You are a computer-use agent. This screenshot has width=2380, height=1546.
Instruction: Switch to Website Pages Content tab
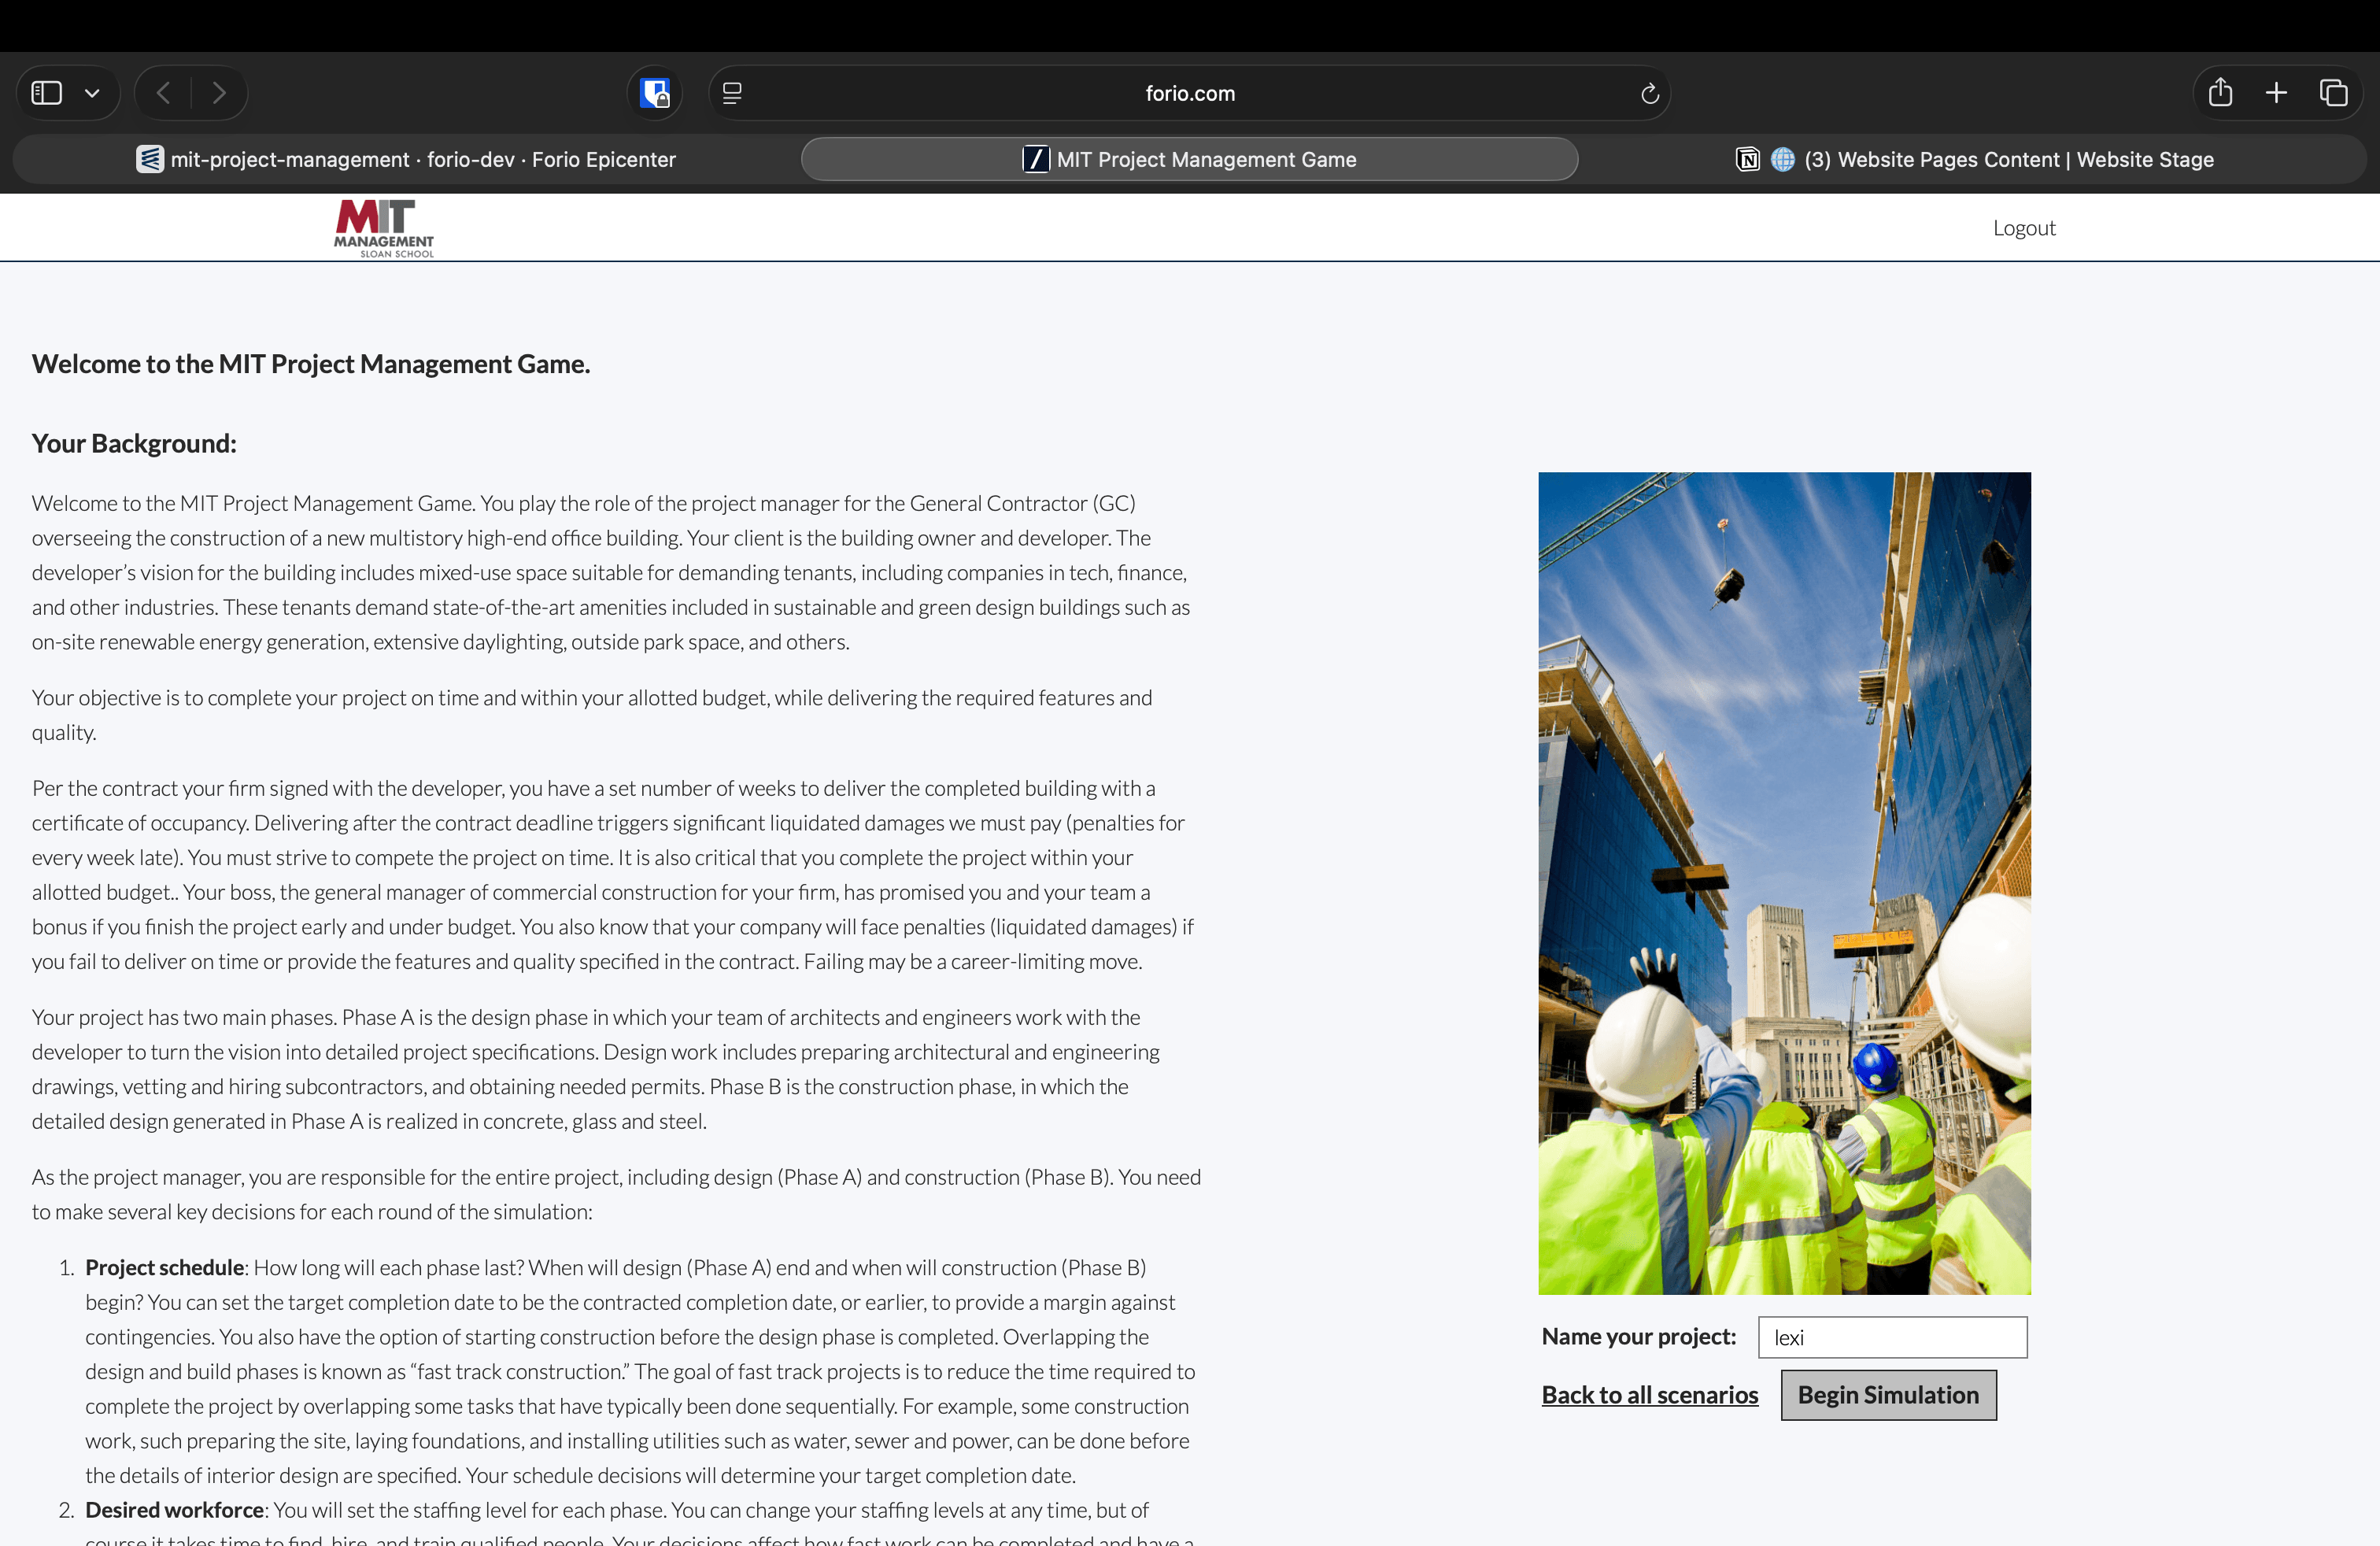(1974, 159)
